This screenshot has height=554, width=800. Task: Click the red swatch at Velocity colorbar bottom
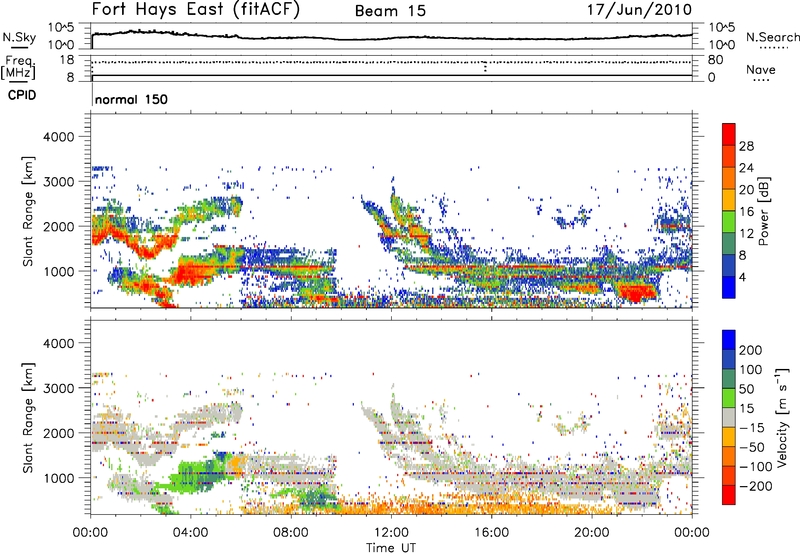point(729,495)
